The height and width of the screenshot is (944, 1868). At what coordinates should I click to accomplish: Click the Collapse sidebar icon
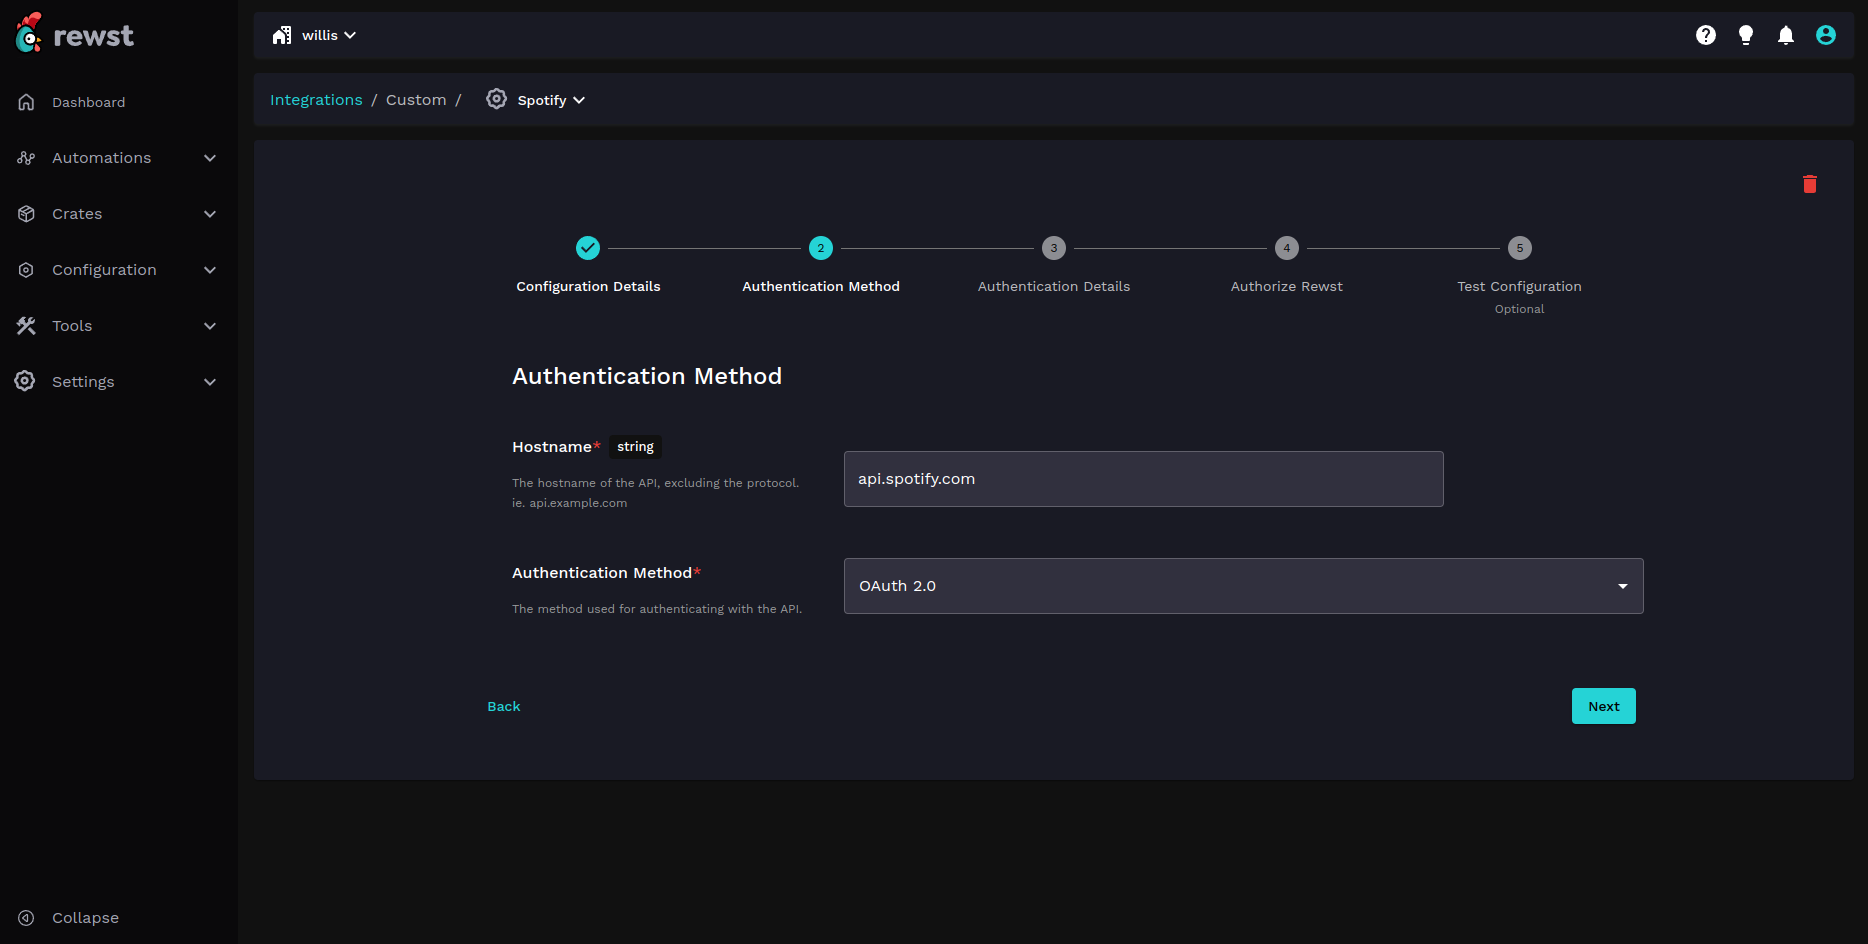(27, 918)
